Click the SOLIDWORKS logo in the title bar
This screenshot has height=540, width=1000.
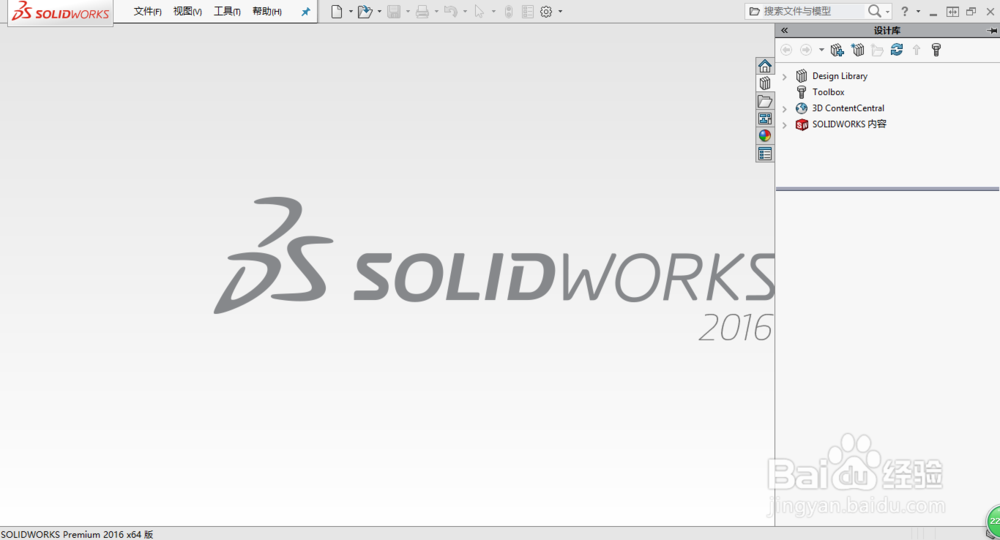(x=61, y=11)
